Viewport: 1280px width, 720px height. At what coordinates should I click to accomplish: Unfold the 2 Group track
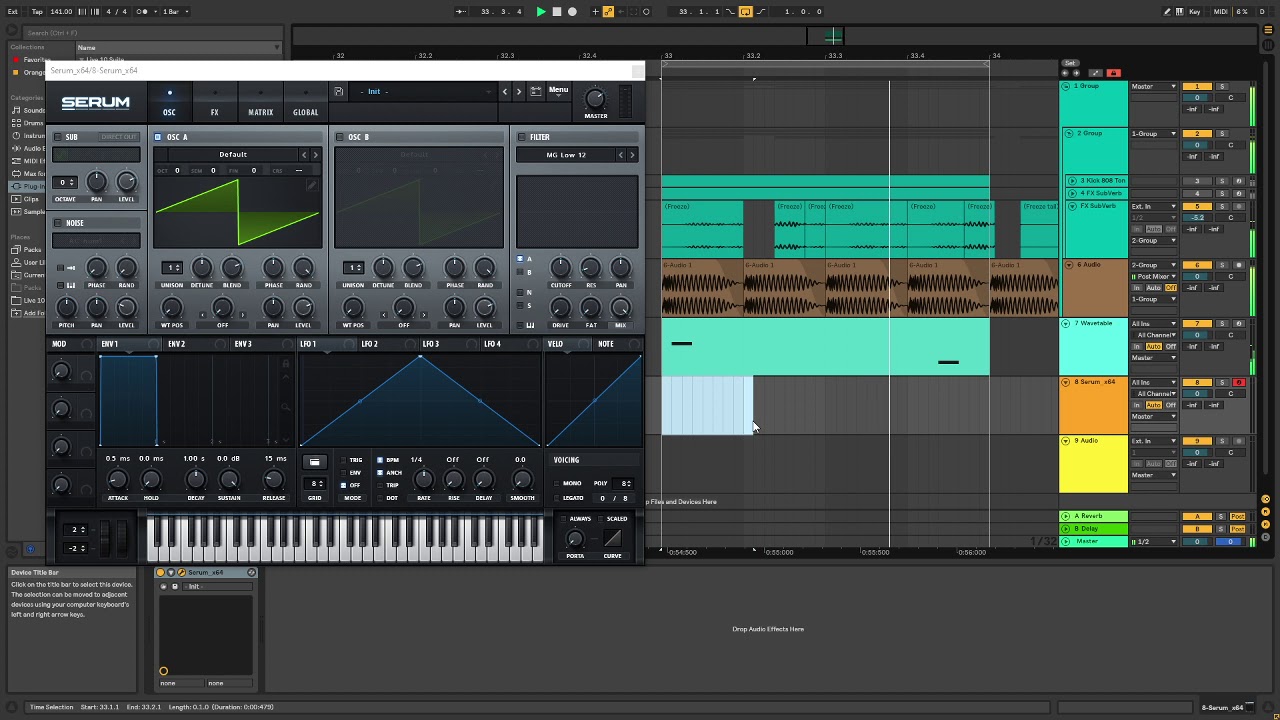1068,134
